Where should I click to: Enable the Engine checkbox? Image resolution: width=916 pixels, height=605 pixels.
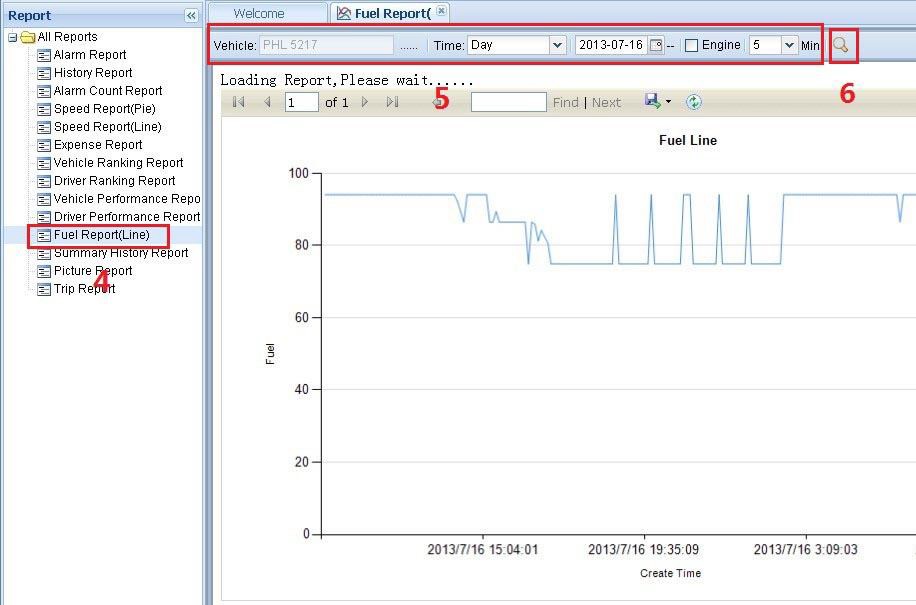coord(691,46)
